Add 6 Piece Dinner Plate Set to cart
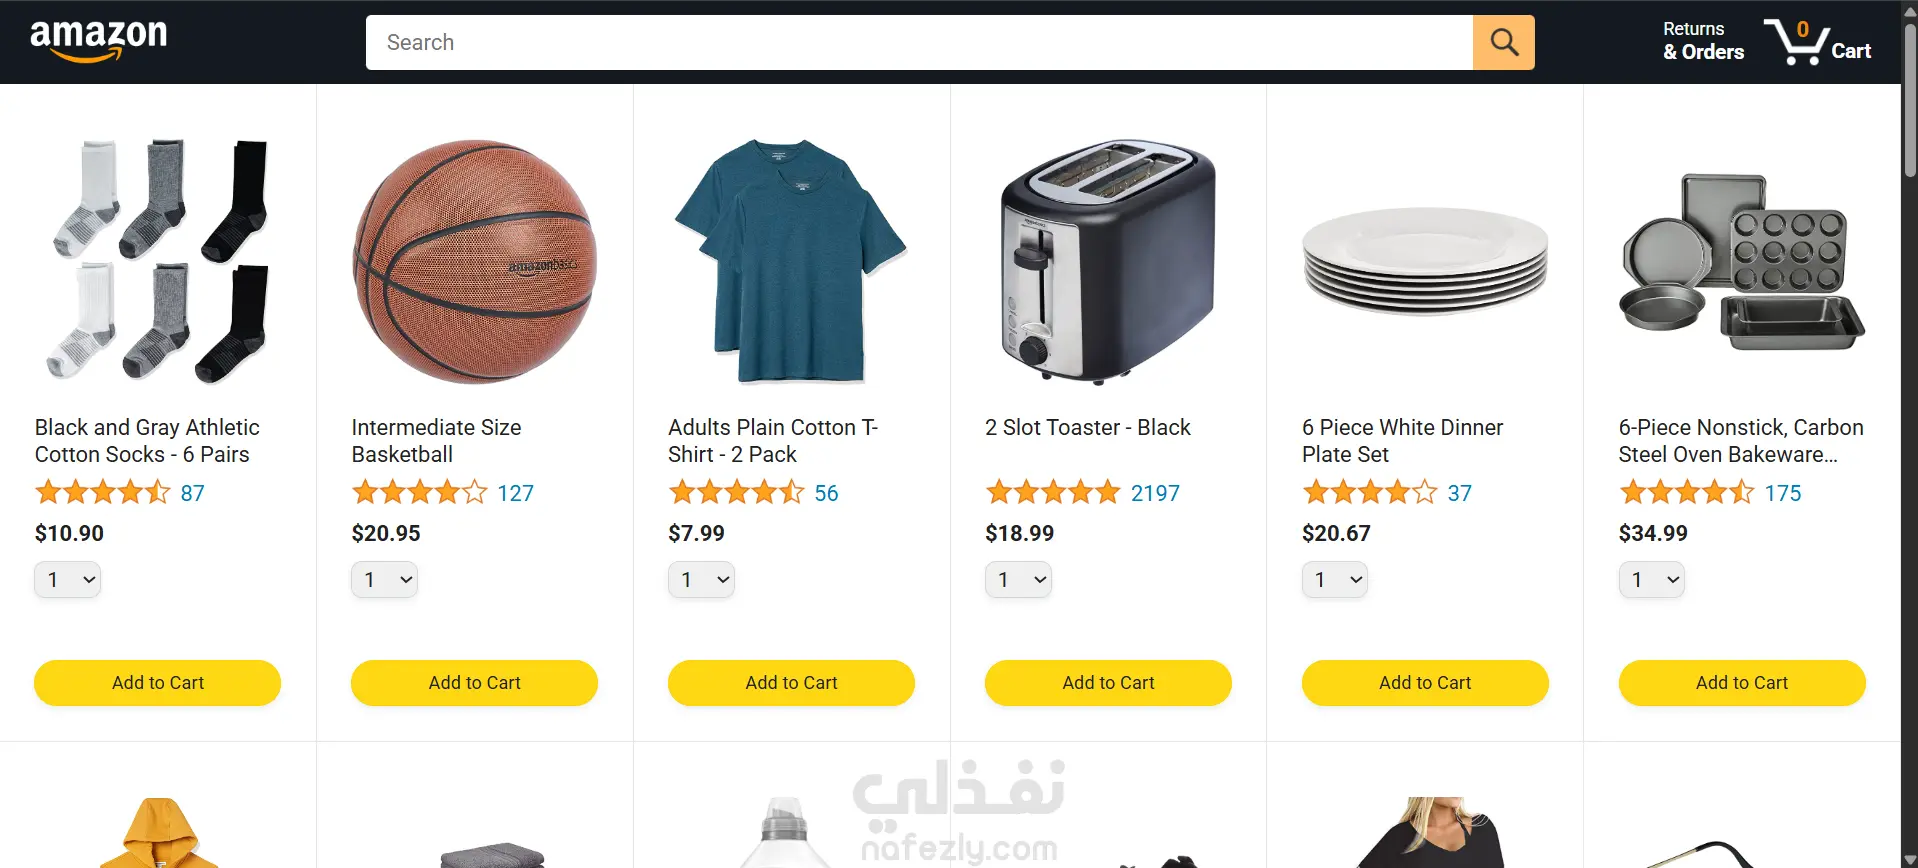Image resolution: width=1918 pixels, height=868 pixels. 1425,683
